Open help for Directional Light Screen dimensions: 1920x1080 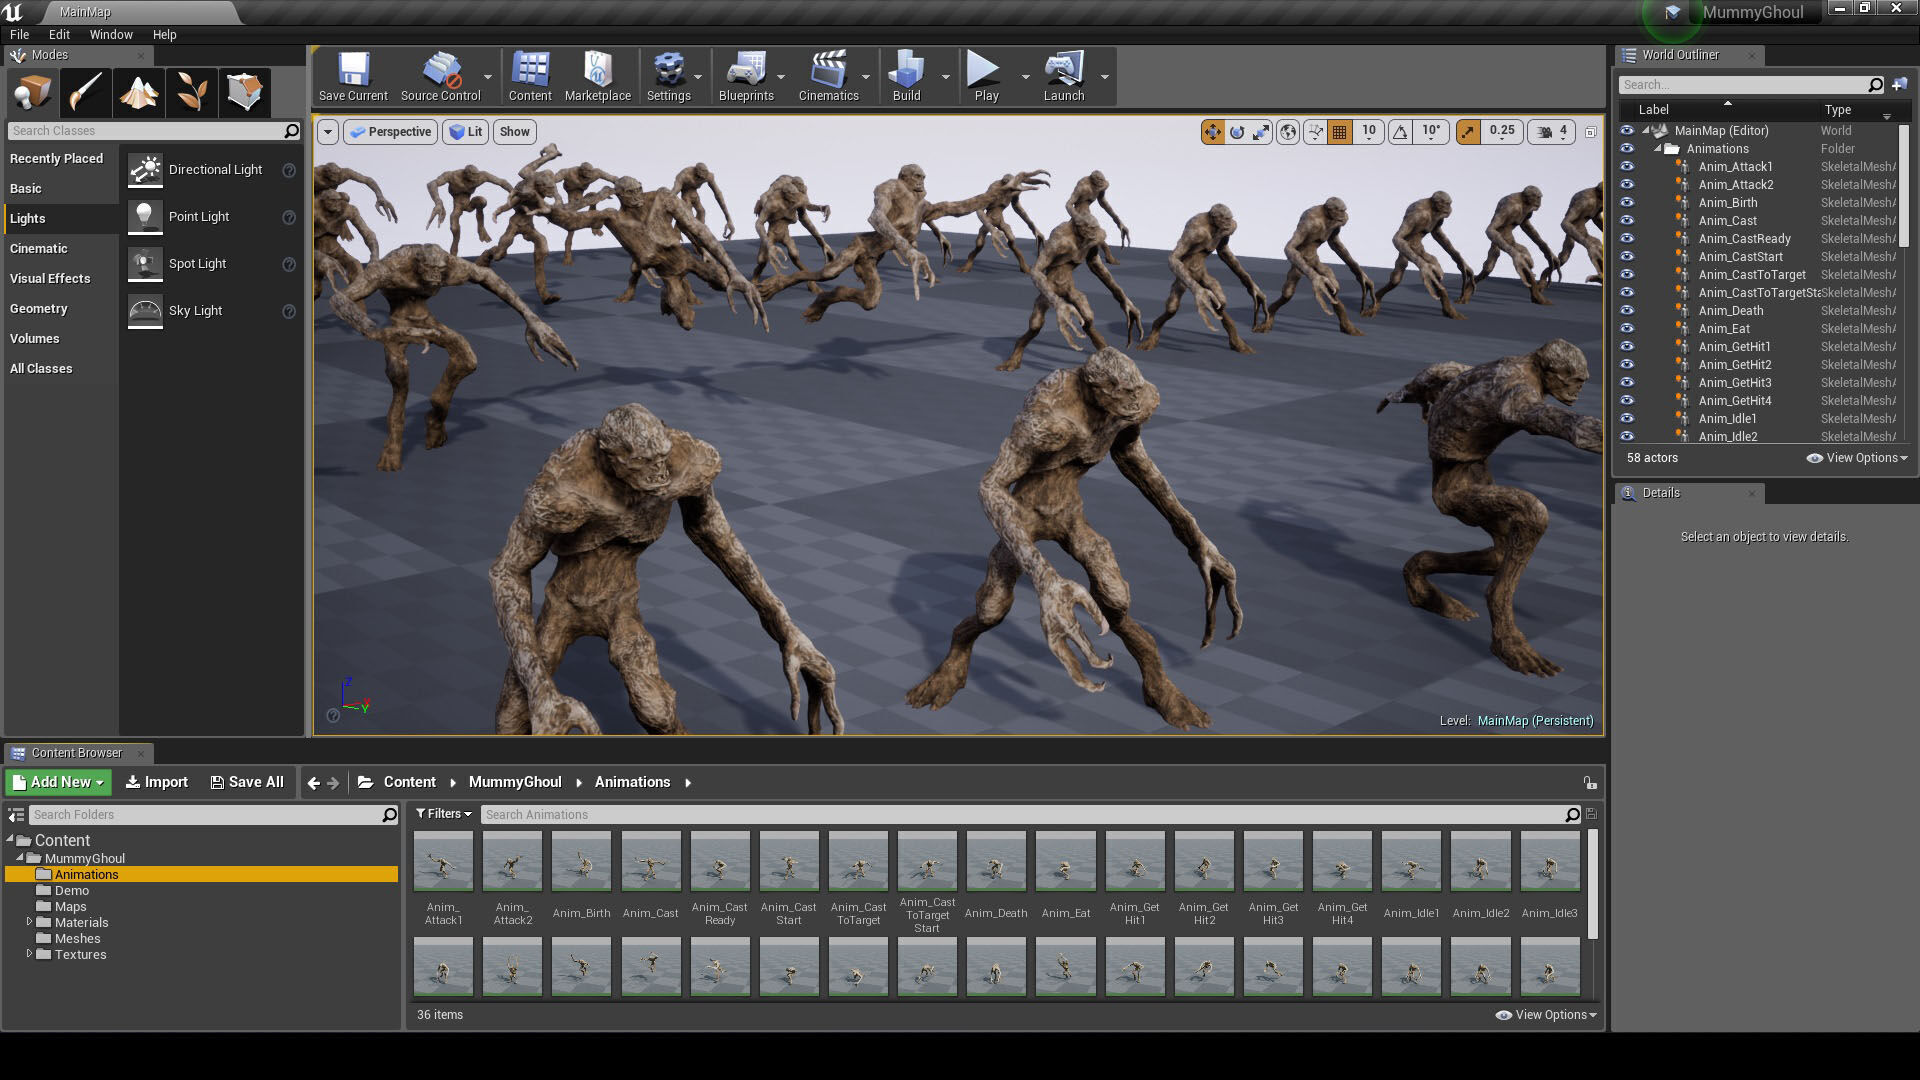click(x=289, y=171)
